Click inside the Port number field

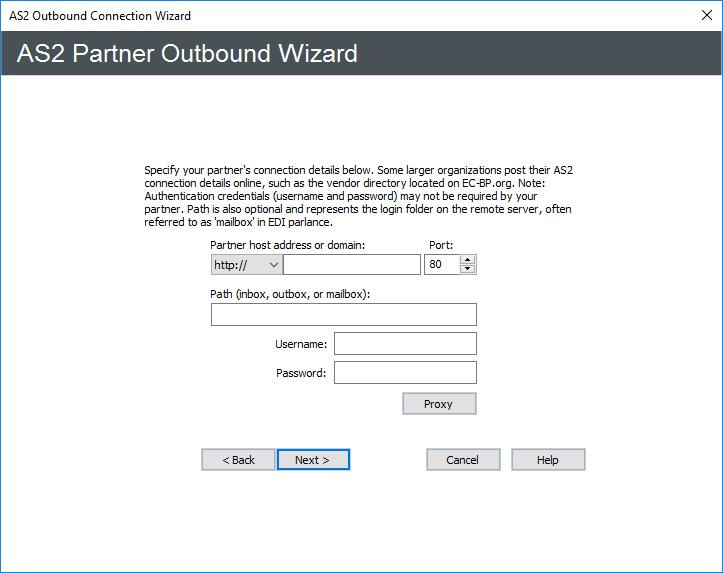tap(441, 265)
